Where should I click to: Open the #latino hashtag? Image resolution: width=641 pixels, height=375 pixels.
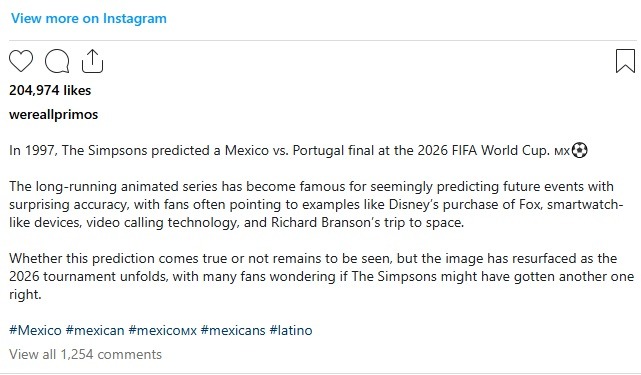pyautogui.click(x=291, y=330)
